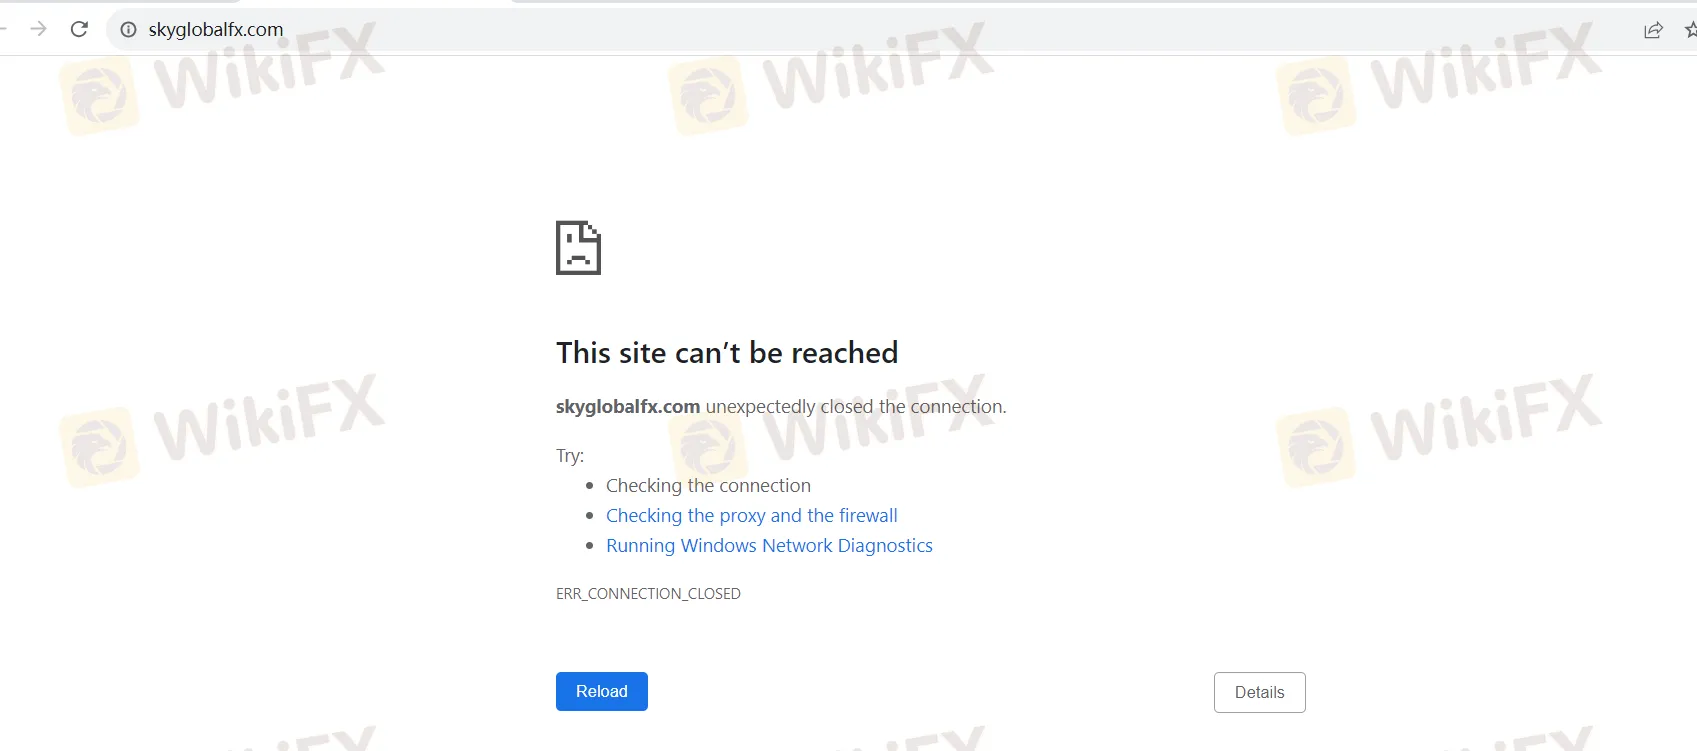Click the "Checking the connection" bullet text
Viewport: 1697px width, 751px height.
coord(708,486)
